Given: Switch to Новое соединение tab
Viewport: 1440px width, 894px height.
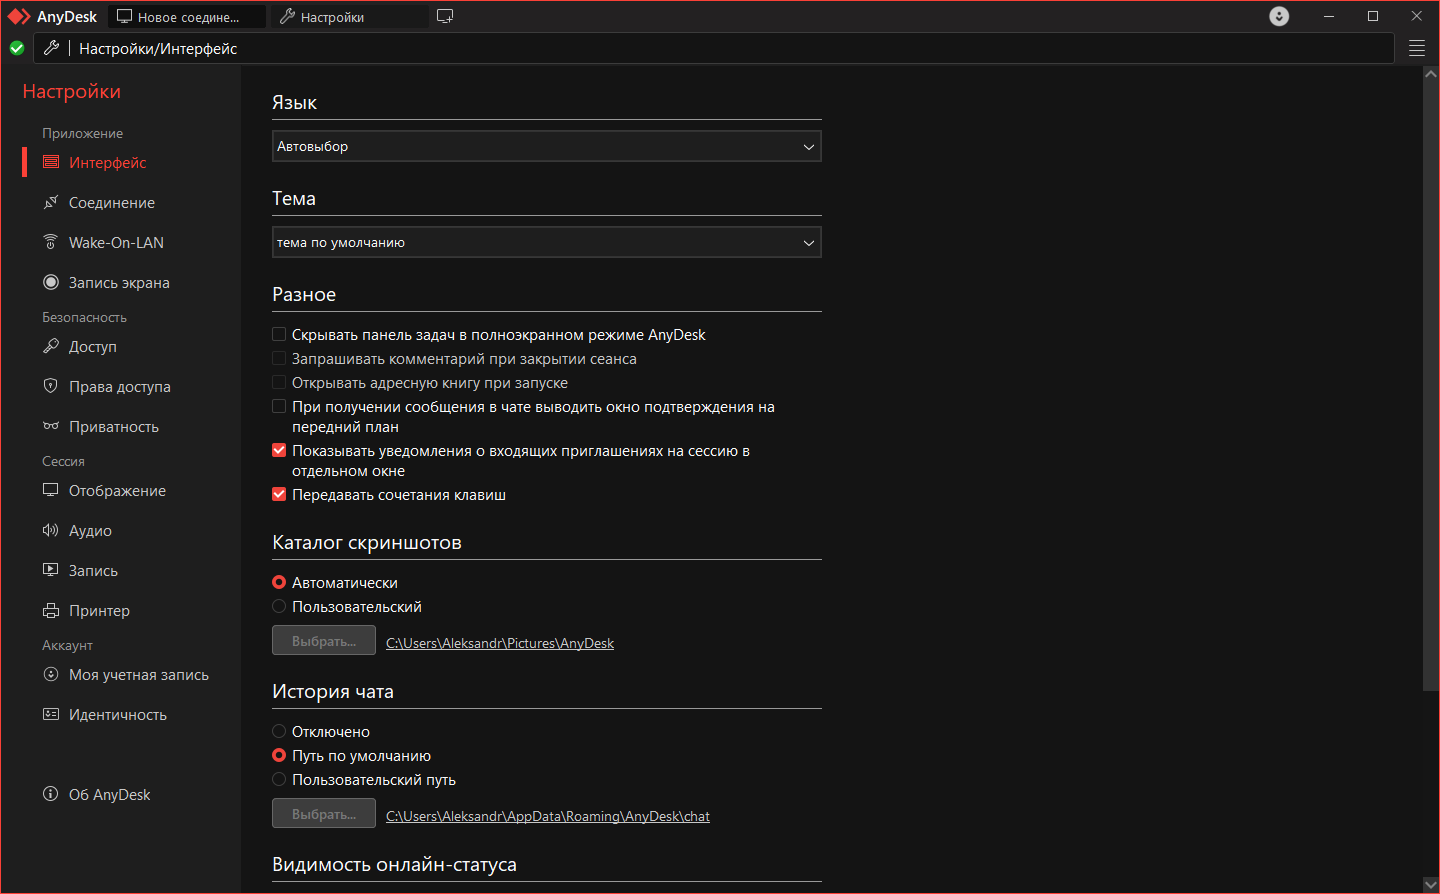Looking at the screenshot, I should coord(186,17).
